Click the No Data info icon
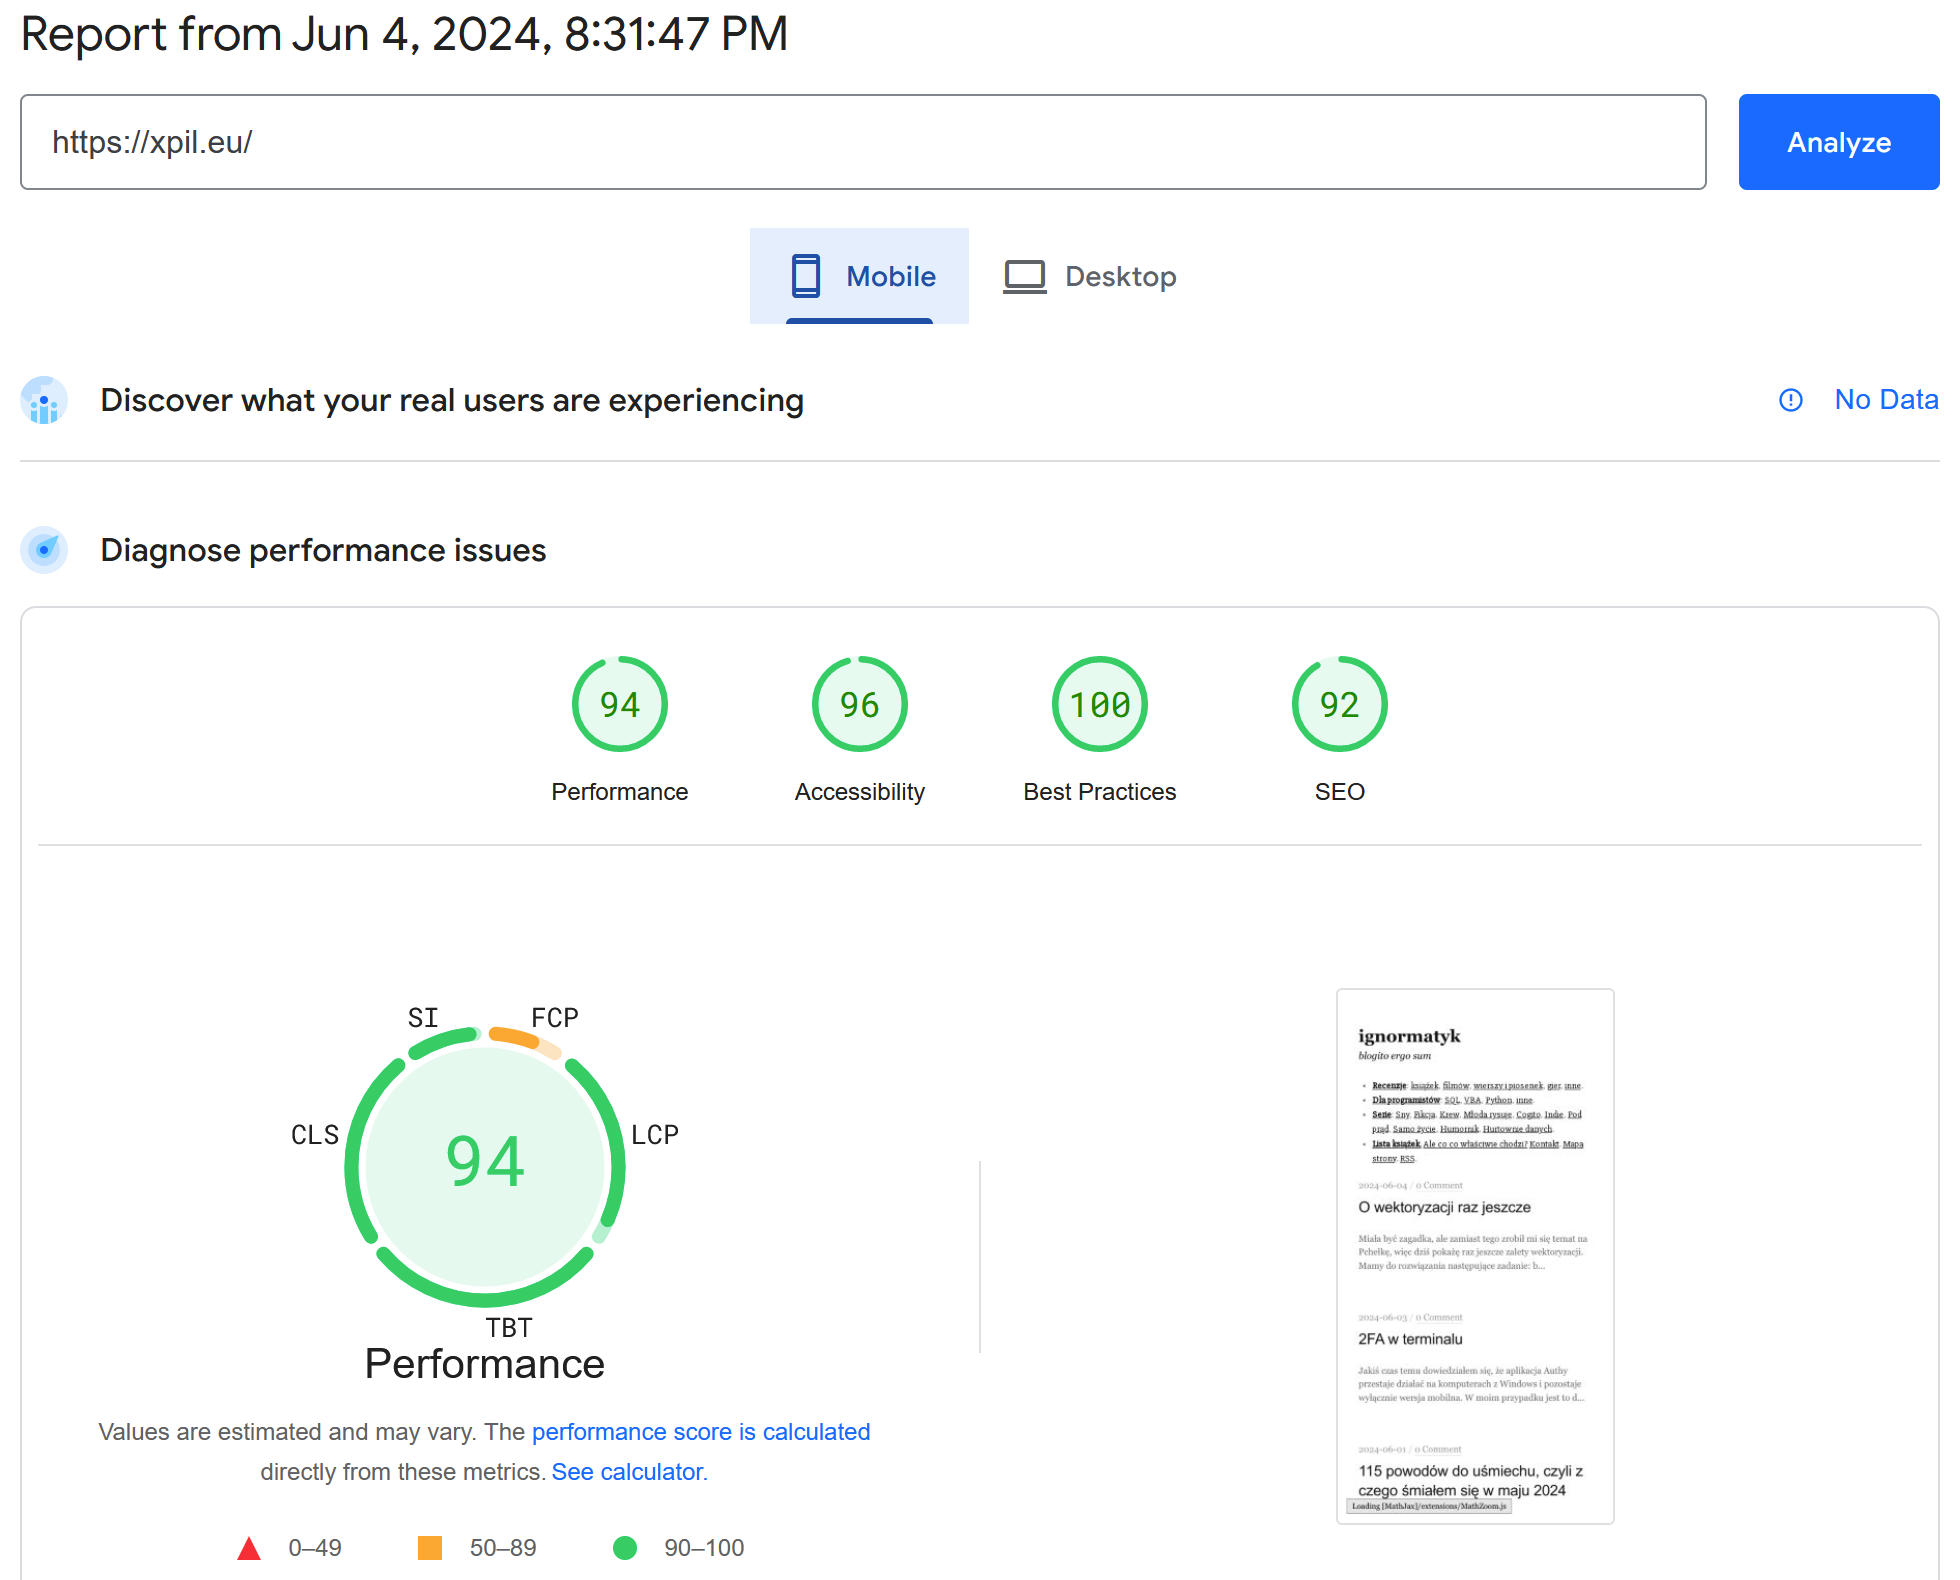This screenshot has height=1580, width=1960. 1790,400
